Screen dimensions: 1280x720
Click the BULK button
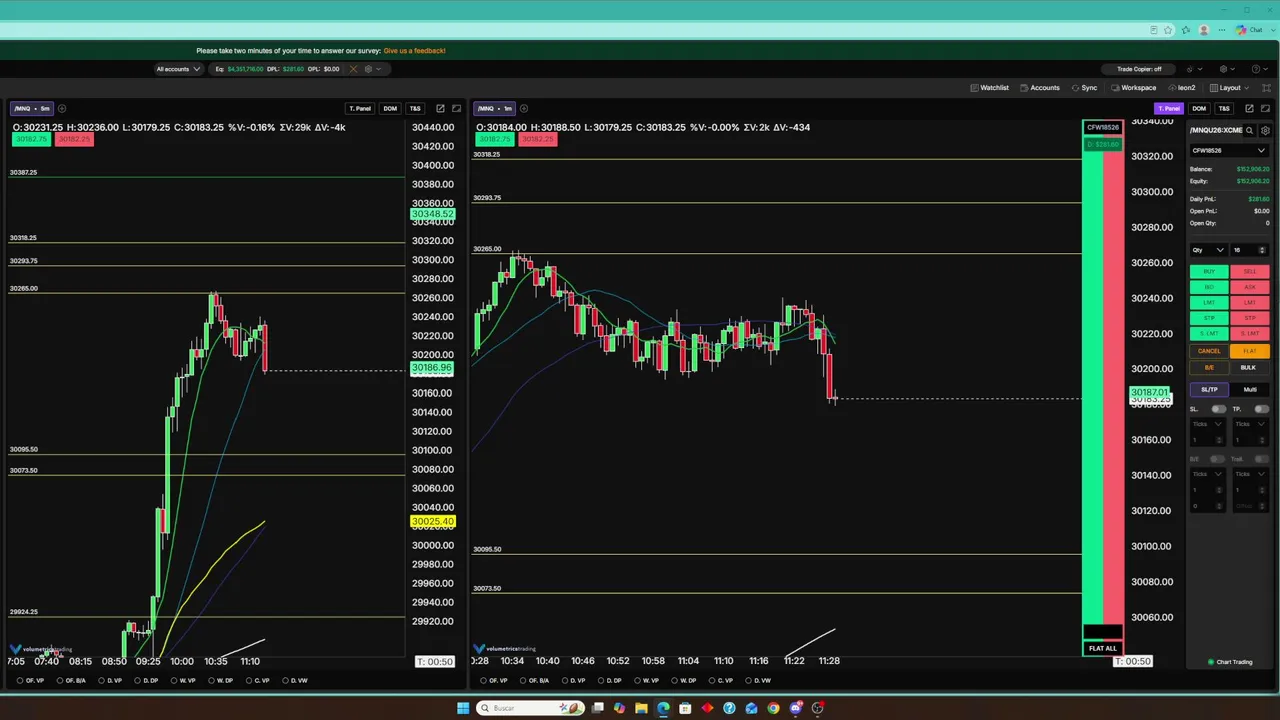tap(1248, 367)
